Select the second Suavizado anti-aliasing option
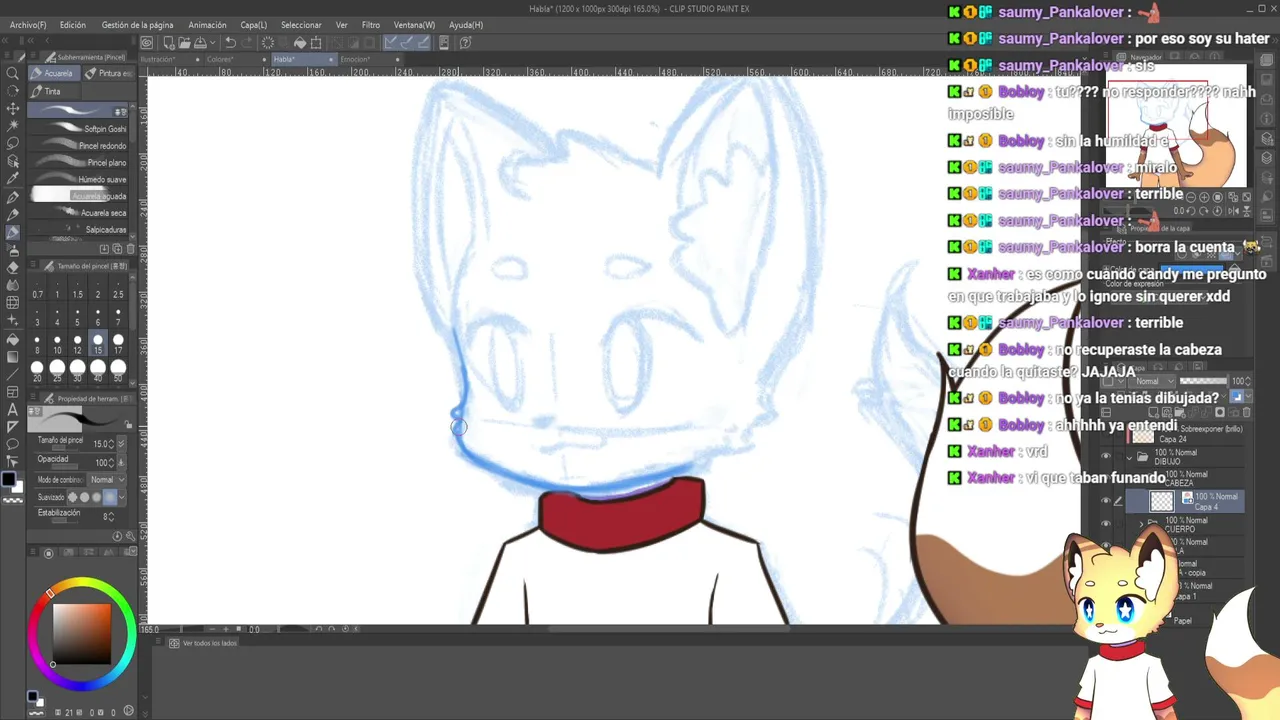Image resolution: width=1280 pixels, height=720 pixels. pos(85,497)
